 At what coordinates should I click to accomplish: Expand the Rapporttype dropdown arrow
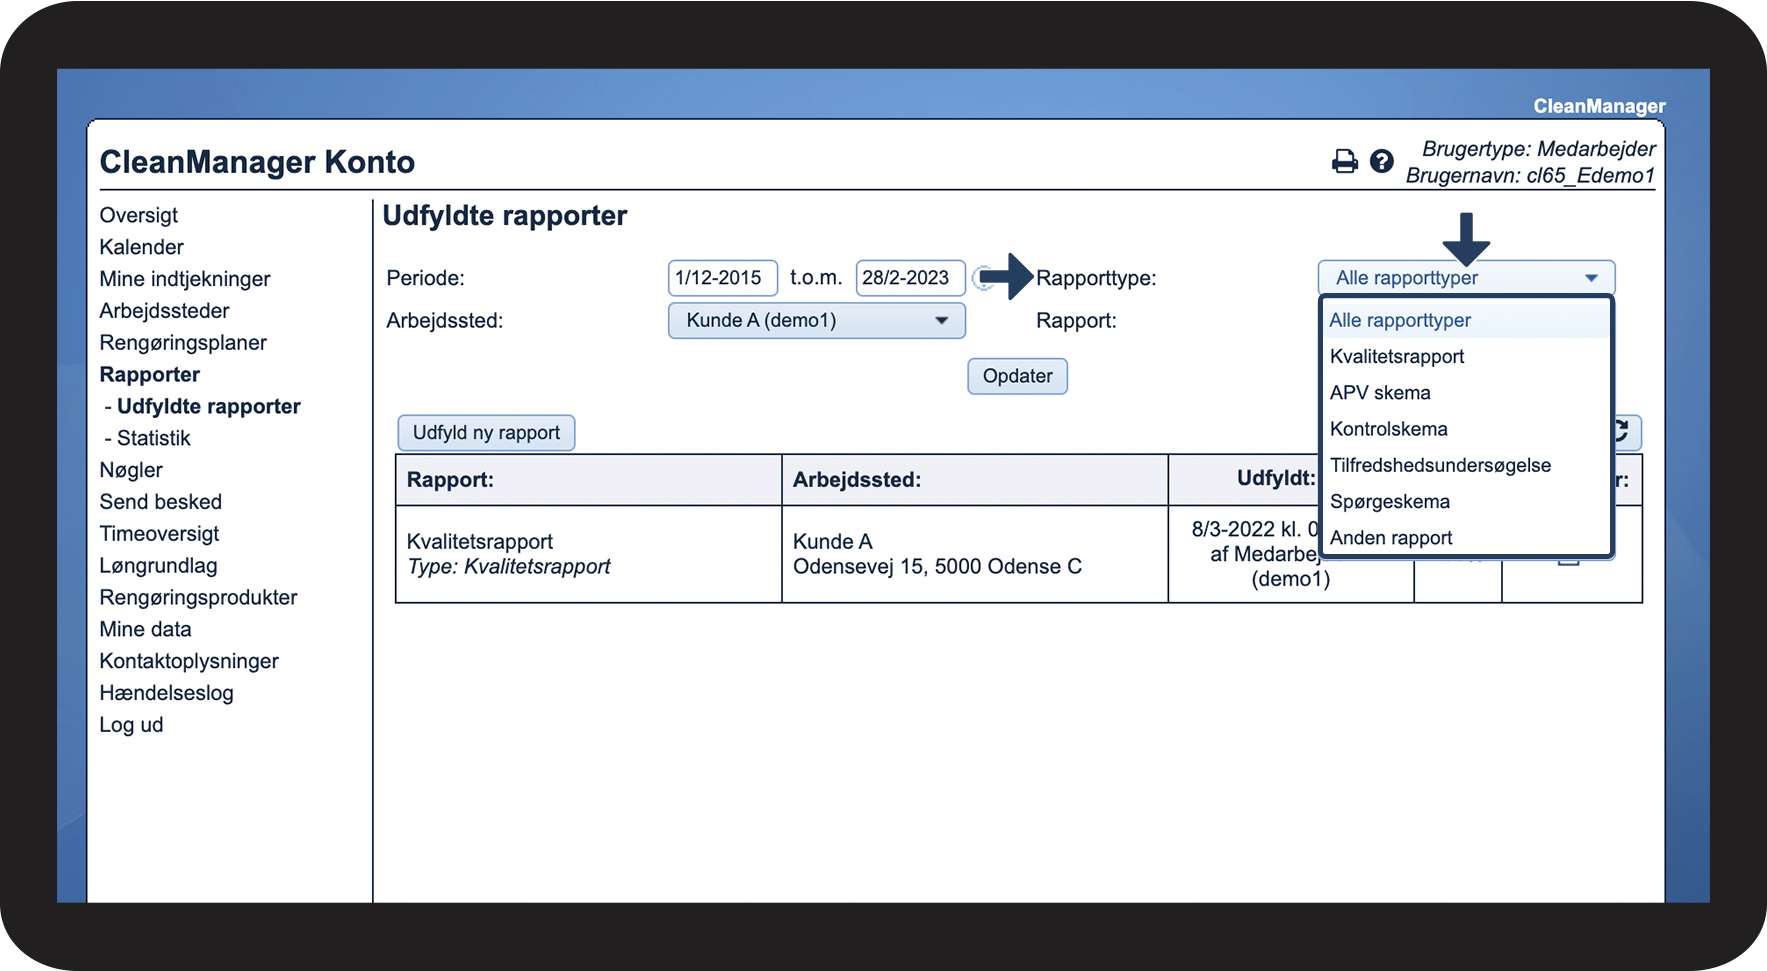pyautogui.click(x=1590, y=278)
